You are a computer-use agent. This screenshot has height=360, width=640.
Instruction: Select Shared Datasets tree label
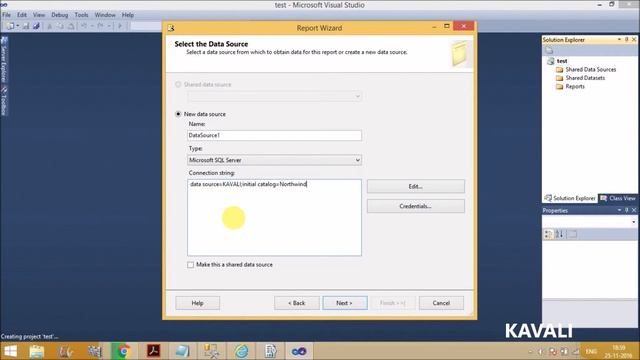click(585, 78)
